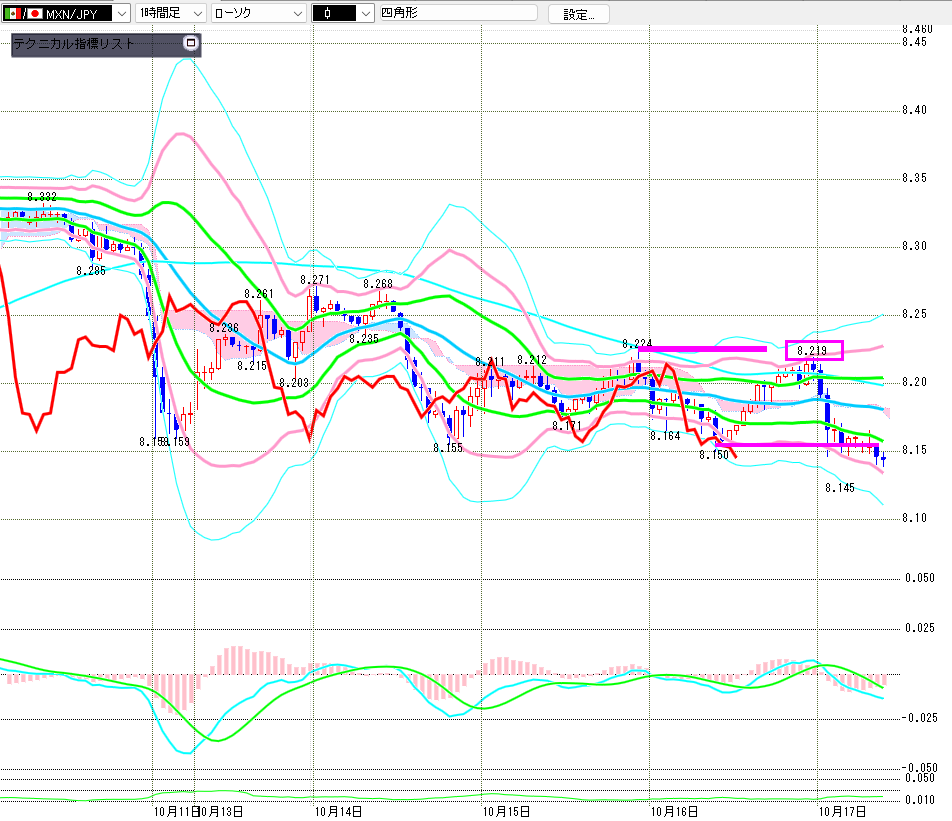952x821 pixels.
Task: Click the 四角形 drawing shape field
Action: [457, 14]
